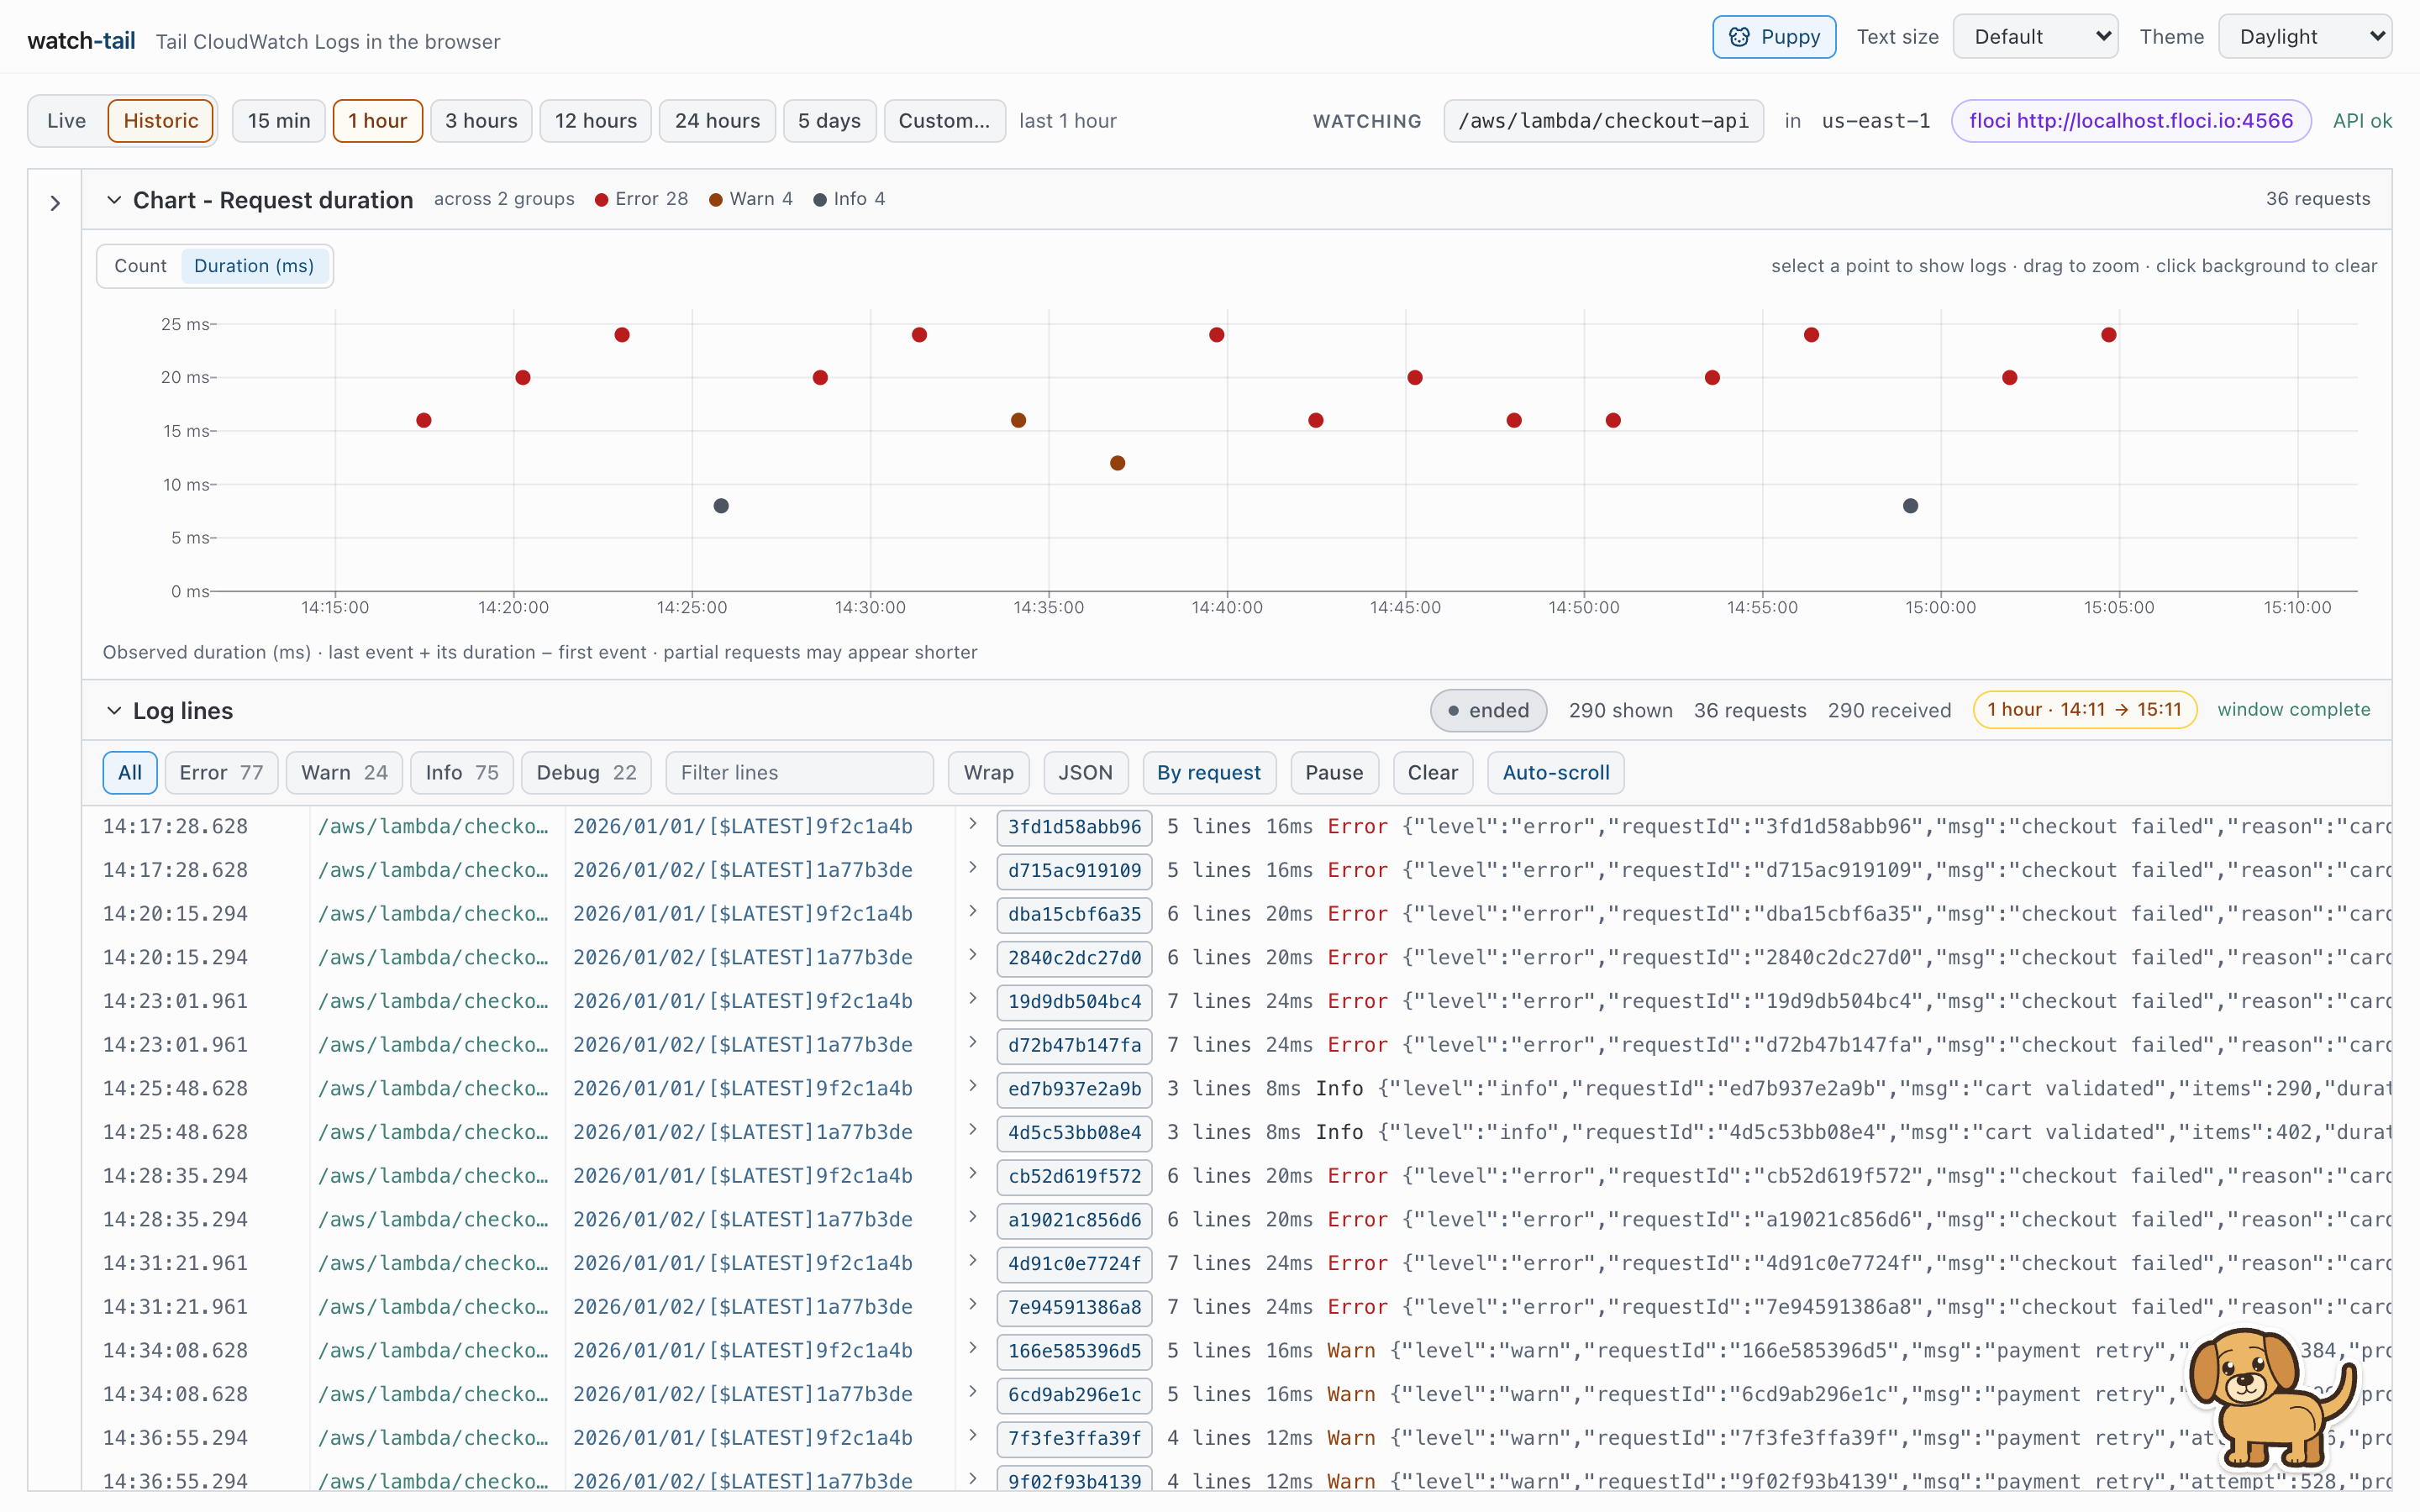
Task: Select the brown Warn point at 12 ms
Action: tap(1118, 463)
